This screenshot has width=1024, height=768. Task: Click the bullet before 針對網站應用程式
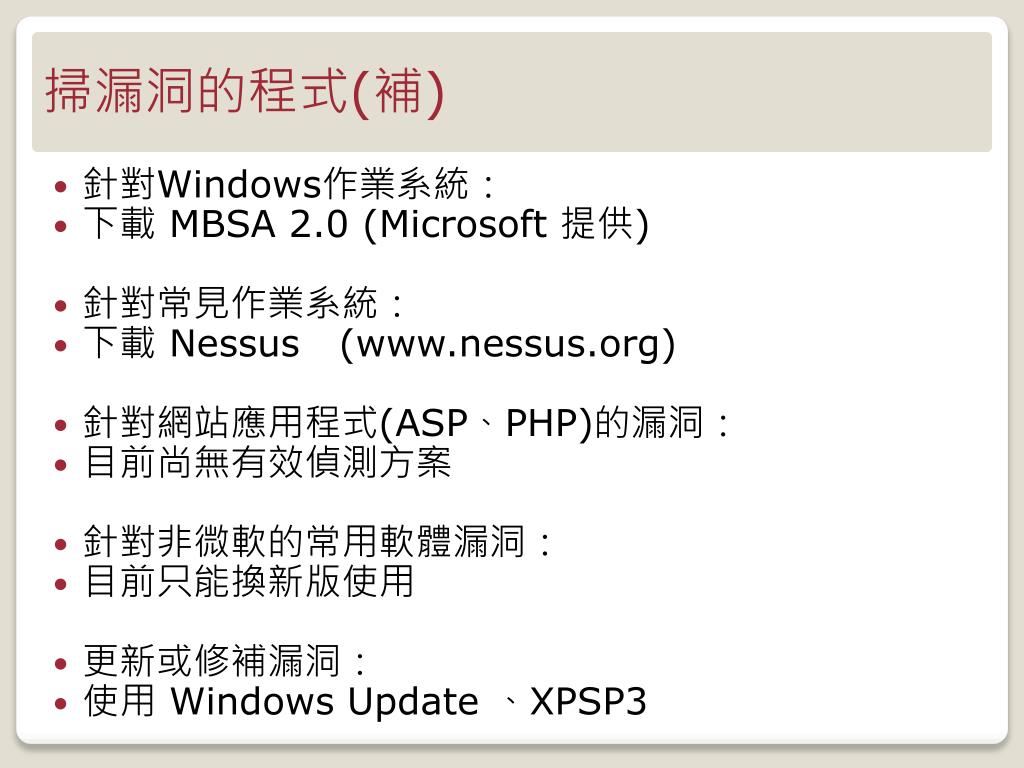tap(61, 425)
